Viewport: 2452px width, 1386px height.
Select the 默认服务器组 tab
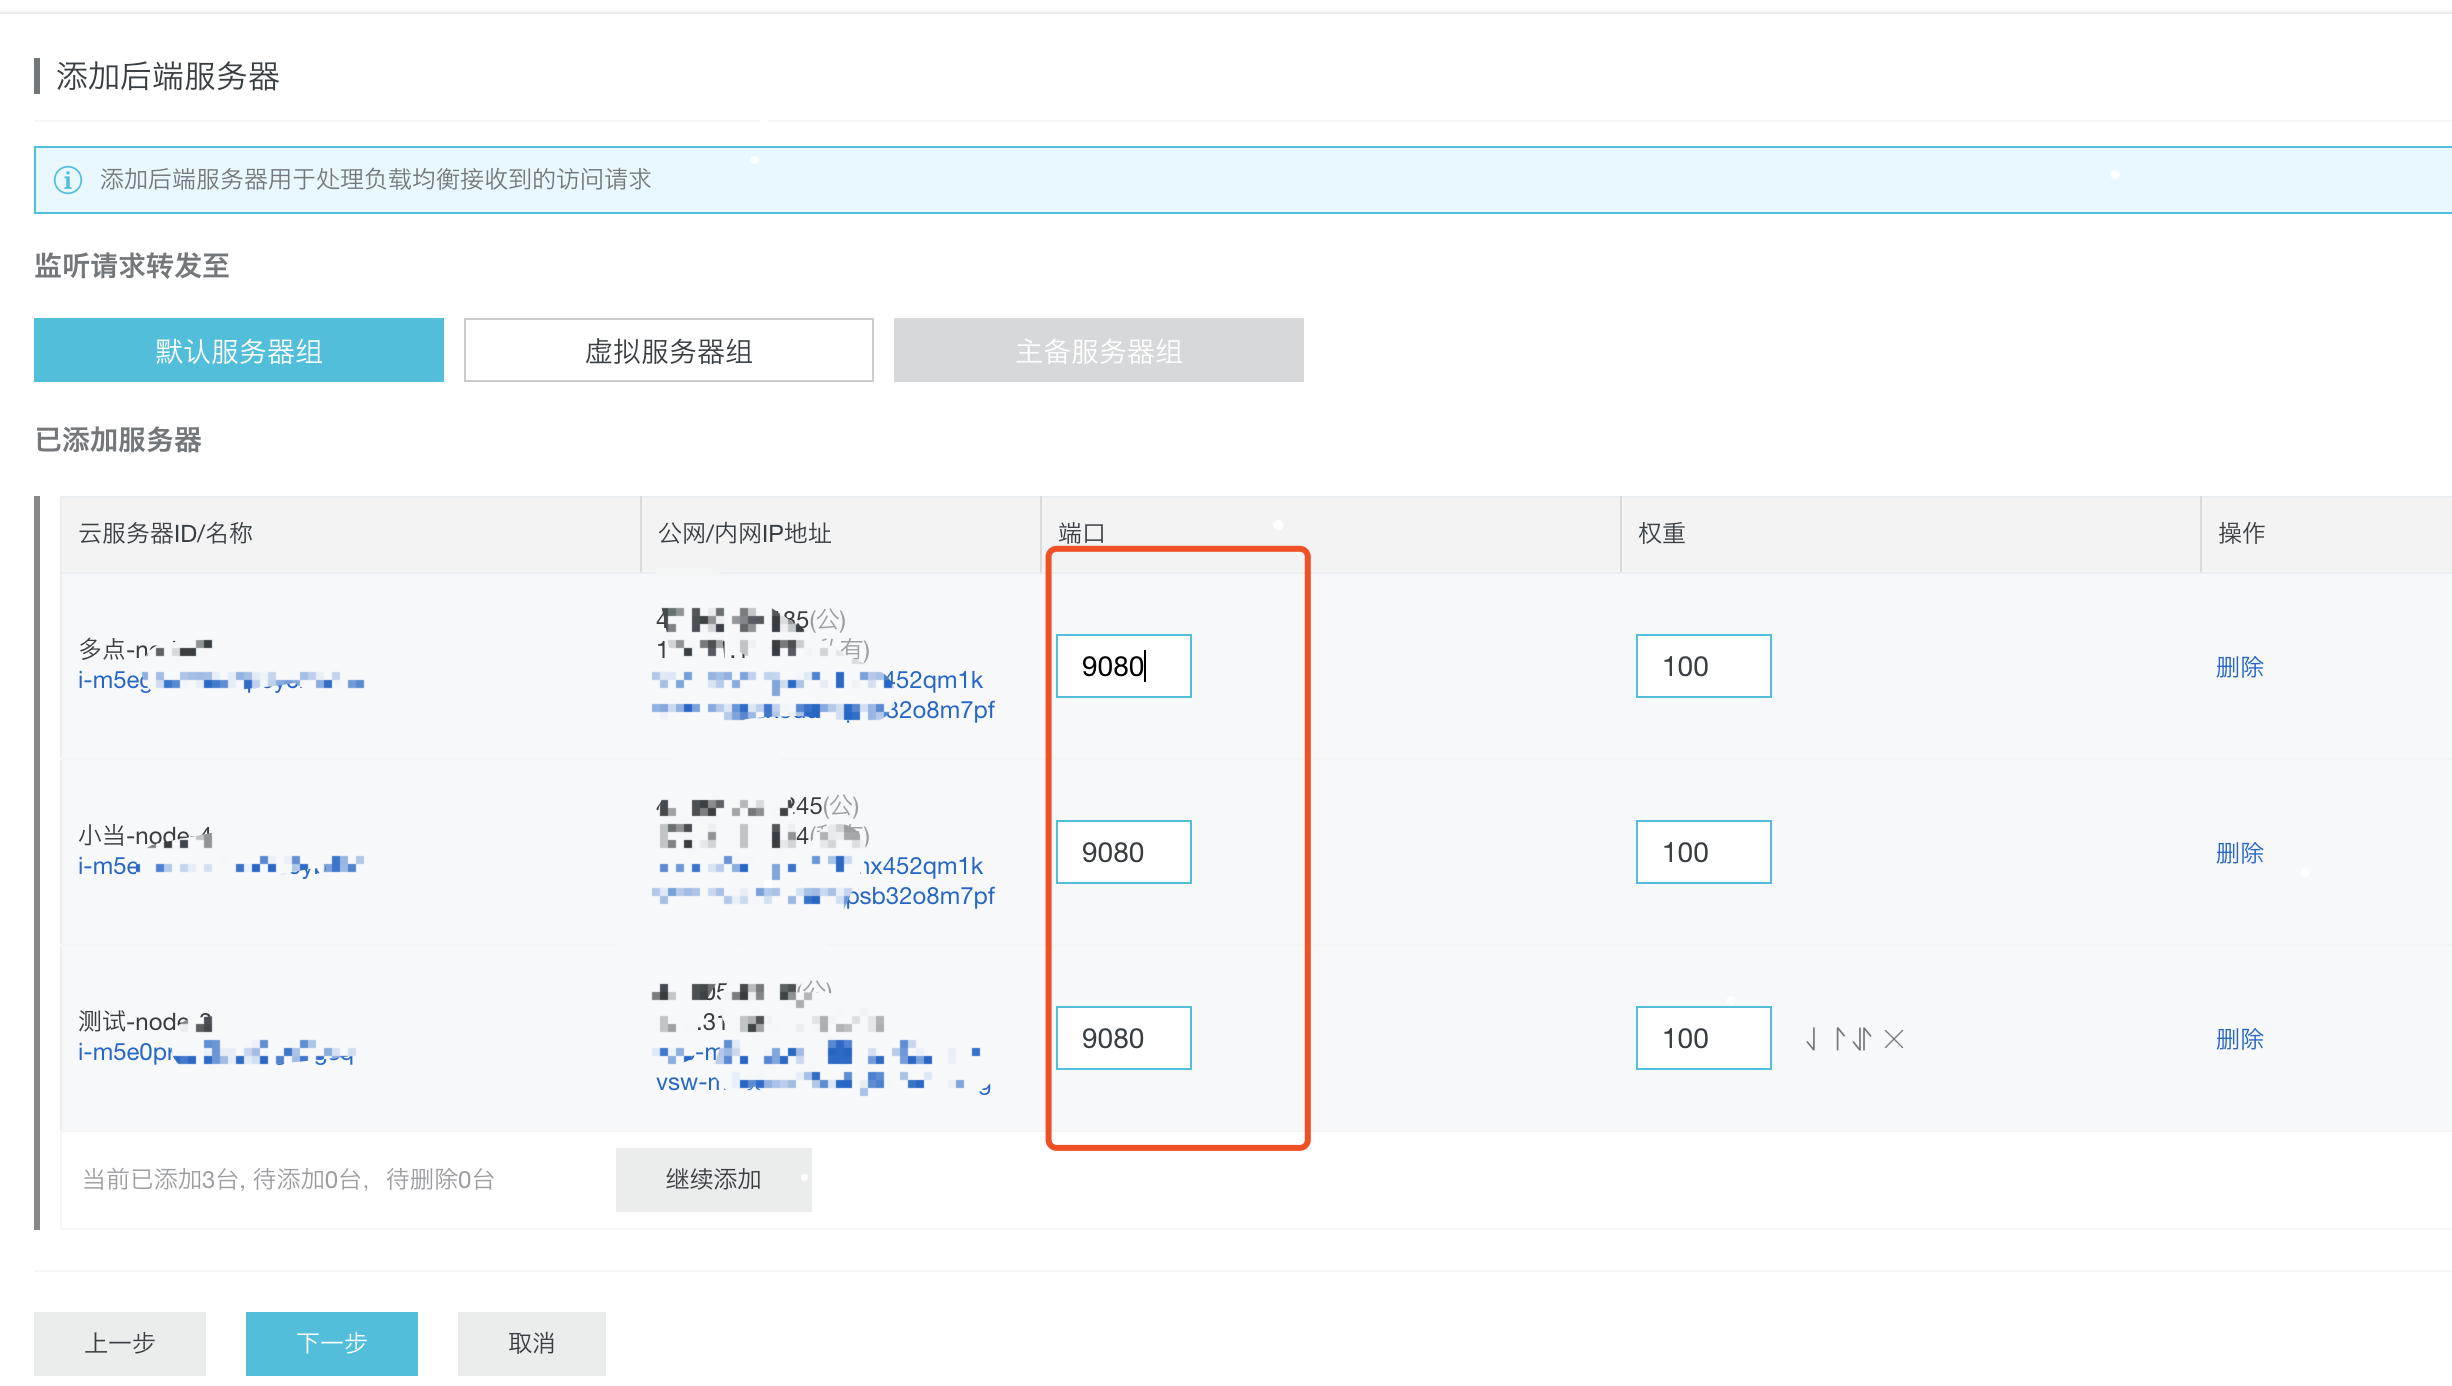coord(239,350)
